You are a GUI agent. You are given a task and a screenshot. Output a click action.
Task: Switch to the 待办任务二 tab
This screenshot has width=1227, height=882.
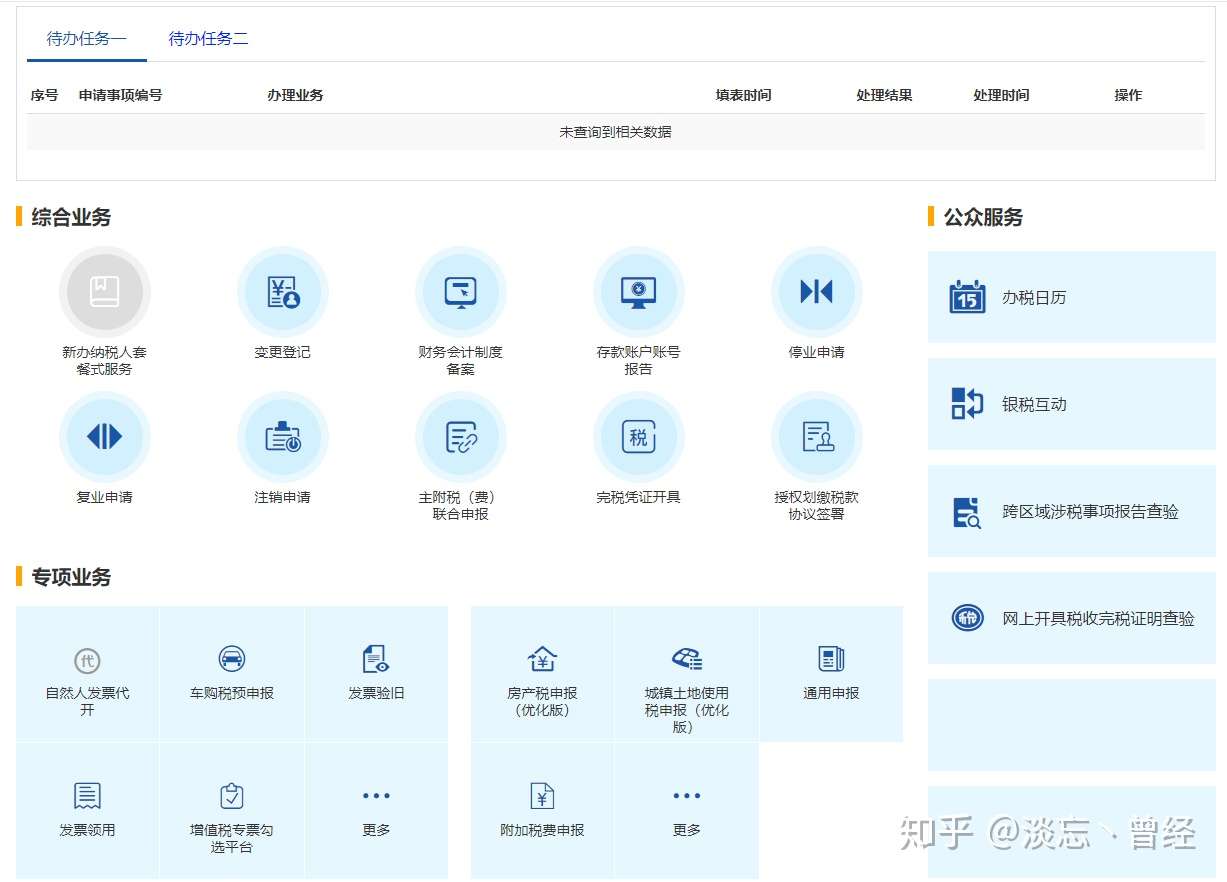pyautogui.click(x=208, y=39)
